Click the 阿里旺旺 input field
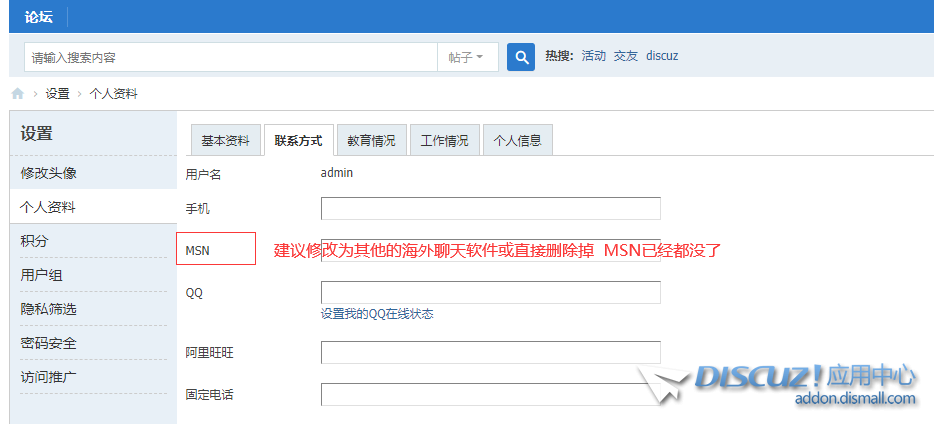934x424 pixels. coord(491,353)
